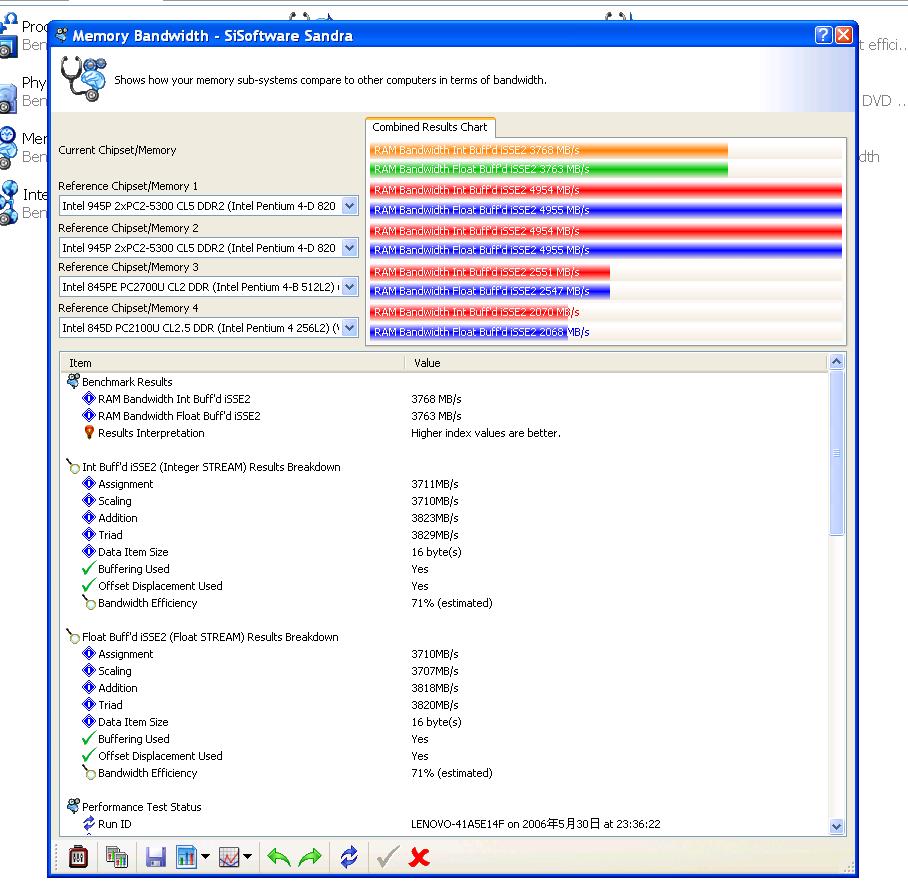
Task: Click the orange current Int bandwidth bar
Action: 548,150
